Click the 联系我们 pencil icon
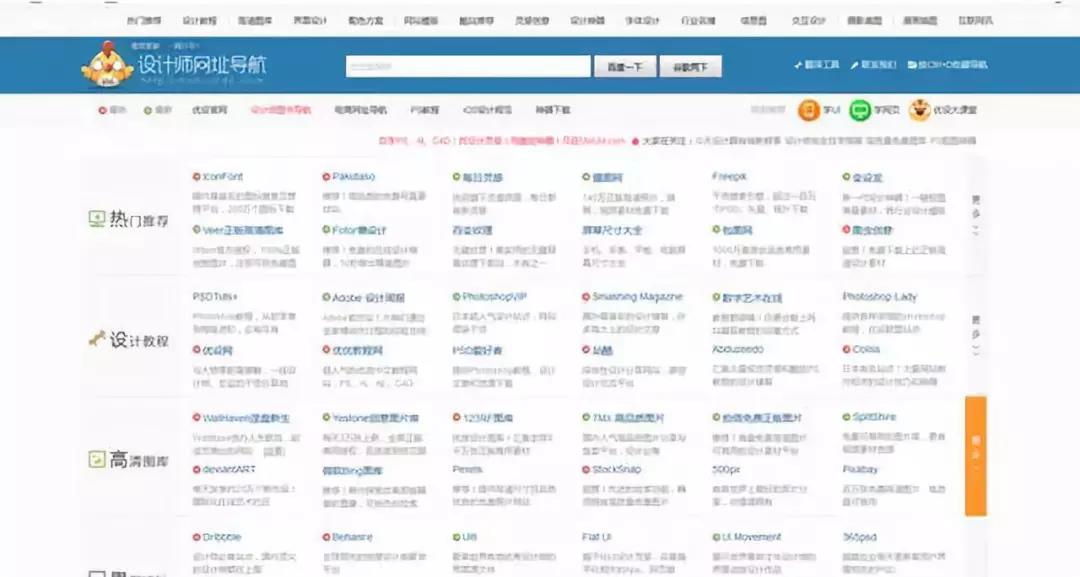The image size is (1080, 577). [x=855, y=64]
